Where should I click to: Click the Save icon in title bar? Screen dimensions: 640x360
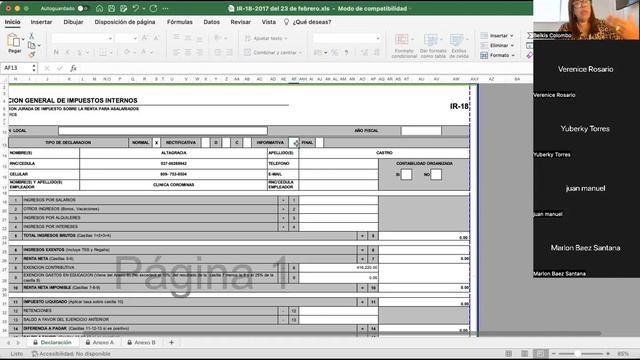point(111,8)
